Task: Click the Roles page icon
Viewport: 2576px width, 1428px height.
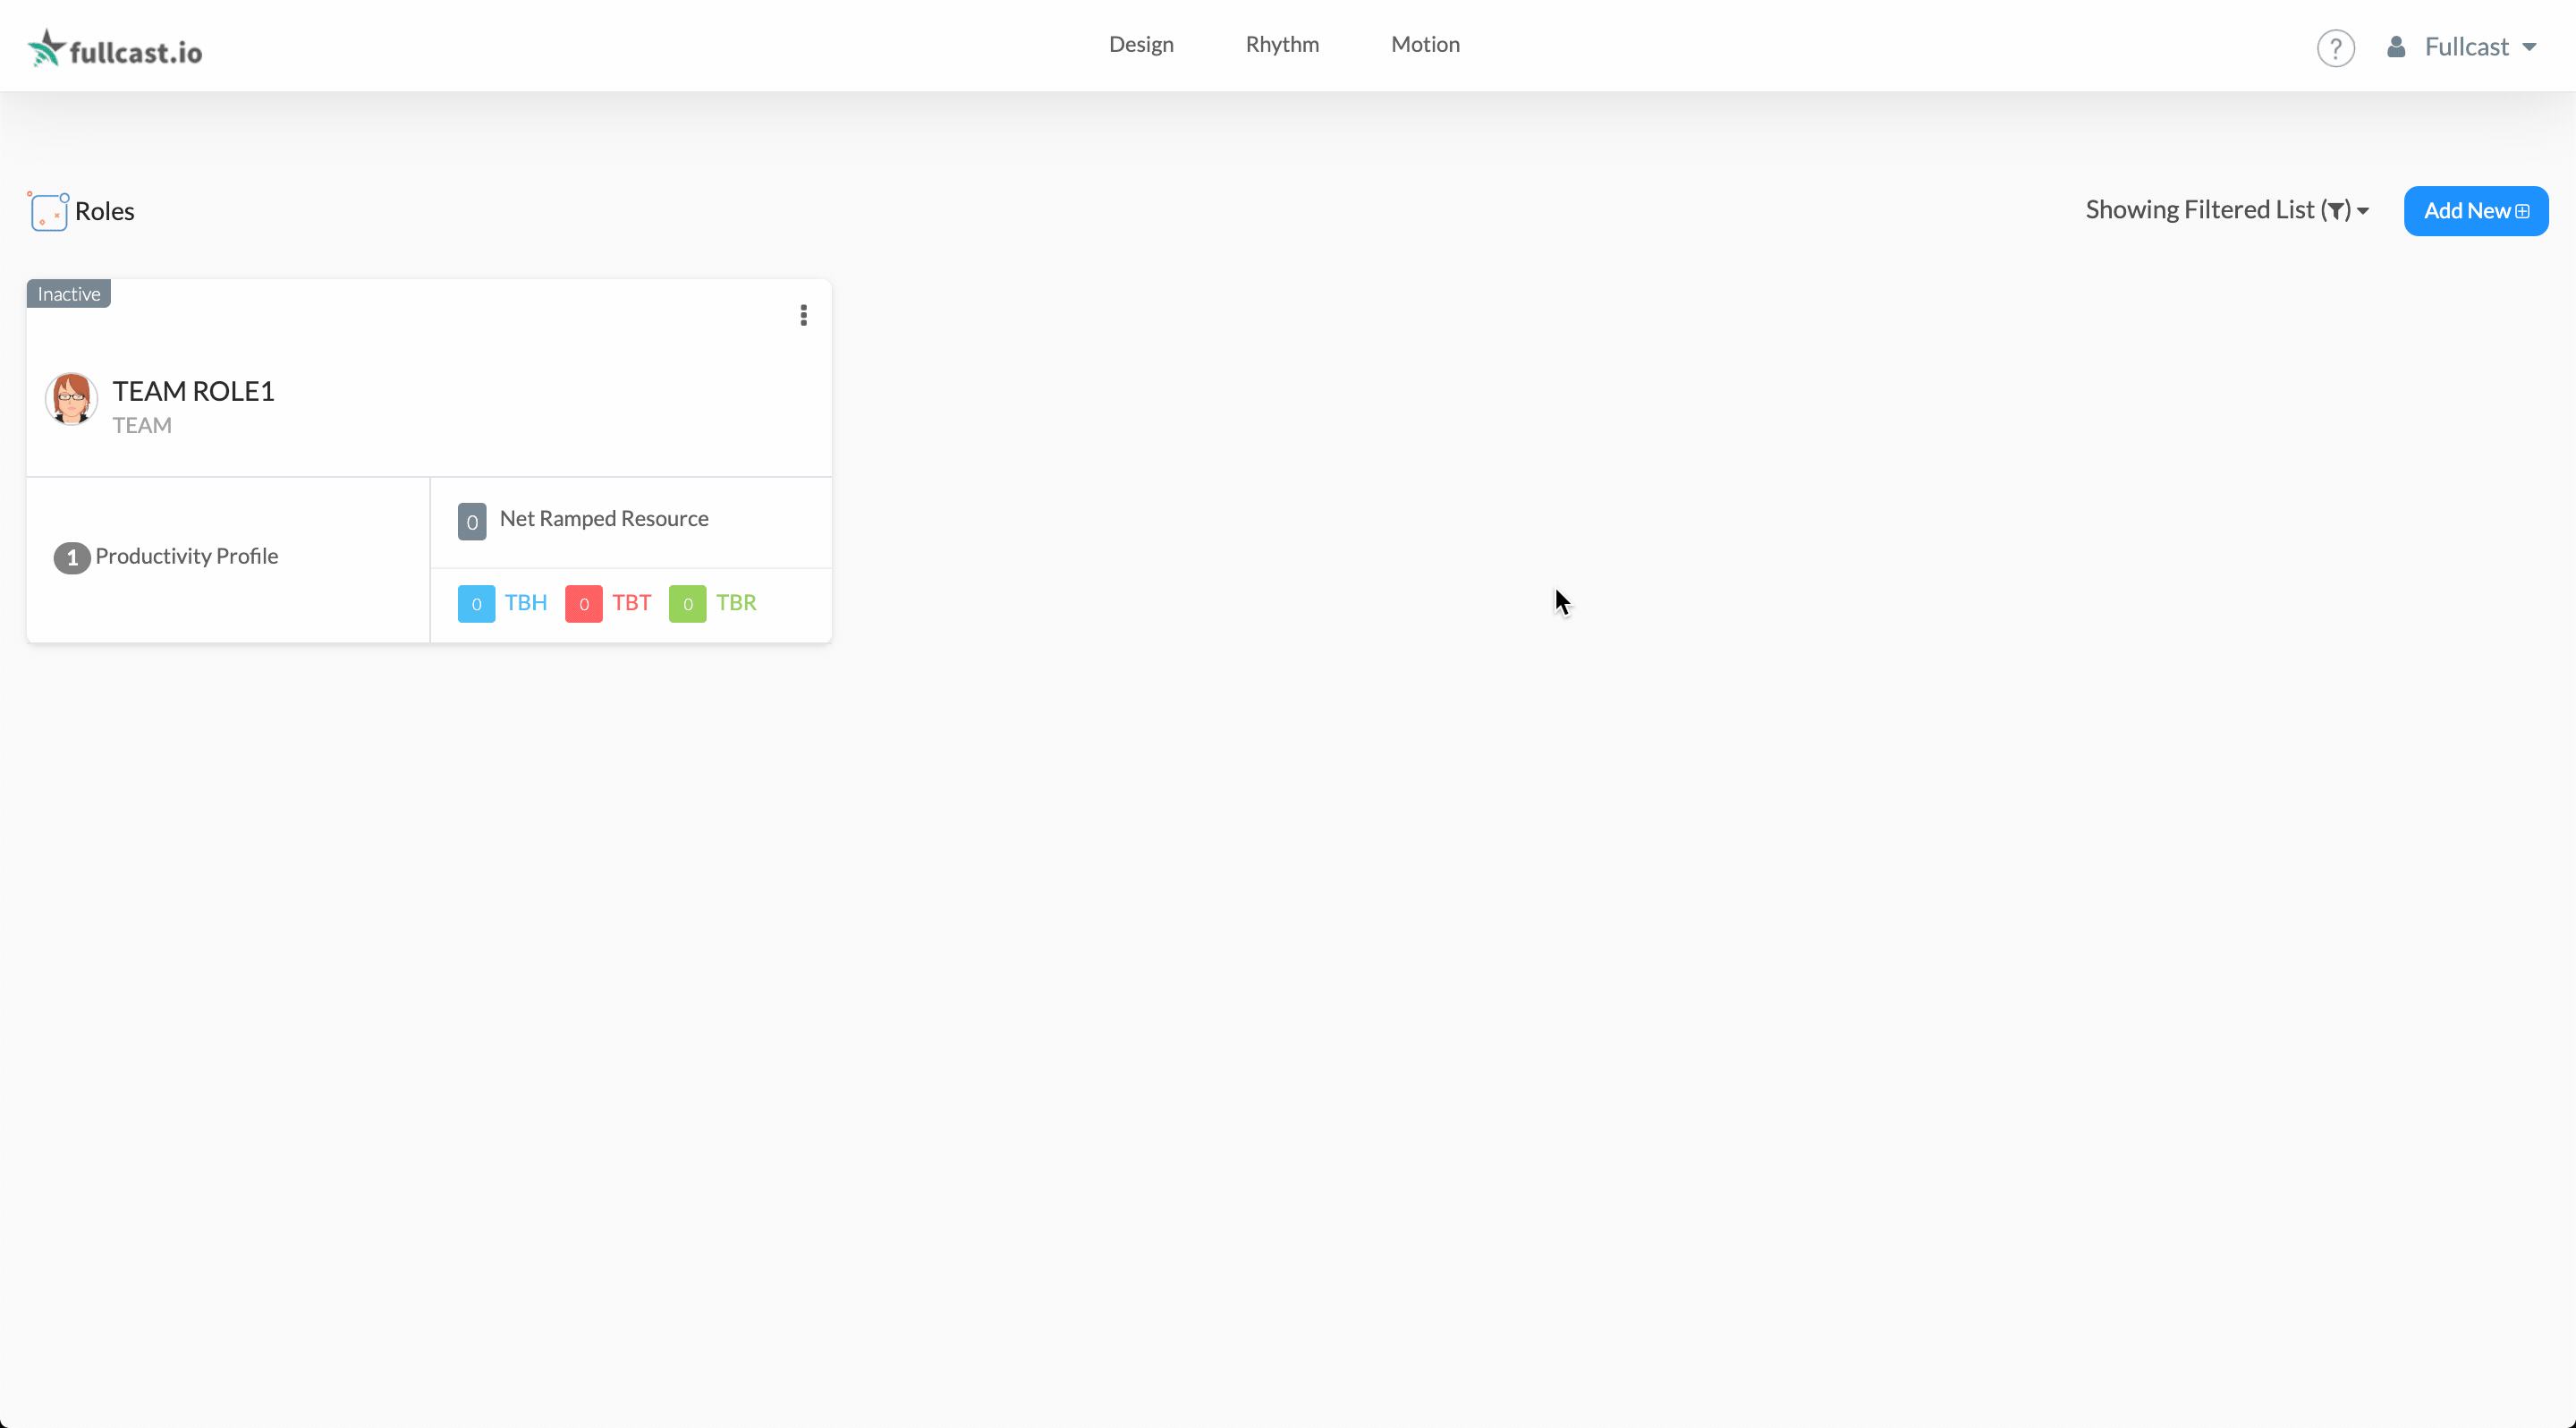Action: pos(48,212)
